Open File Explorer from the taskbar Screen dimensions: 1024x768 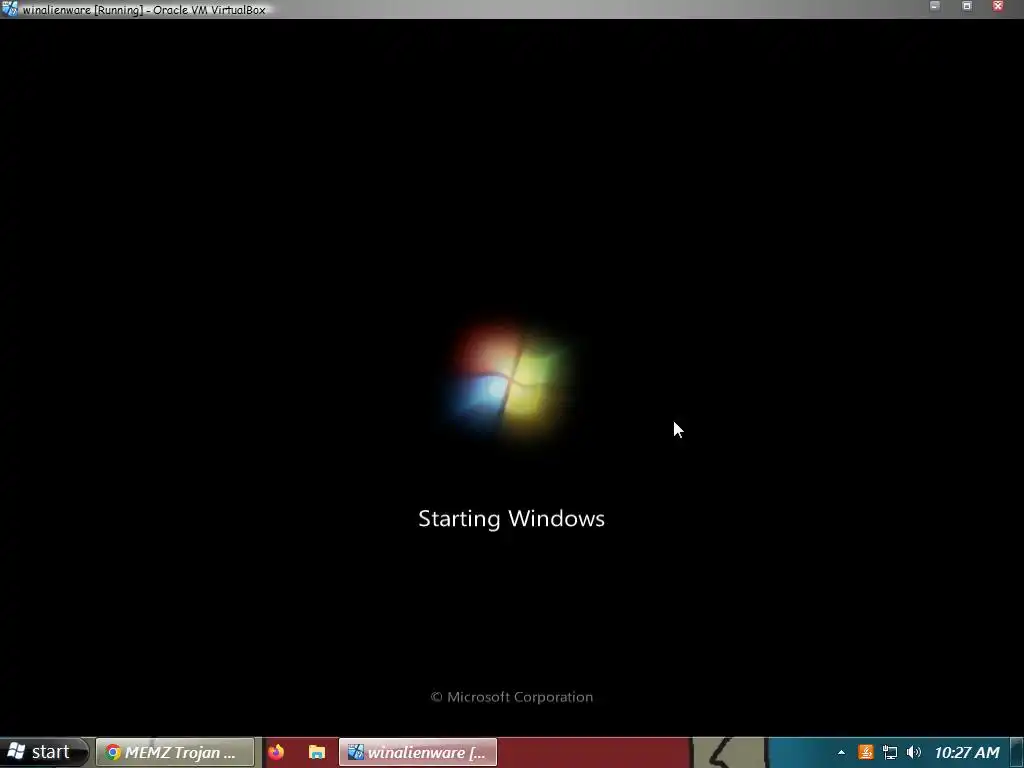(x=317, y=752)
